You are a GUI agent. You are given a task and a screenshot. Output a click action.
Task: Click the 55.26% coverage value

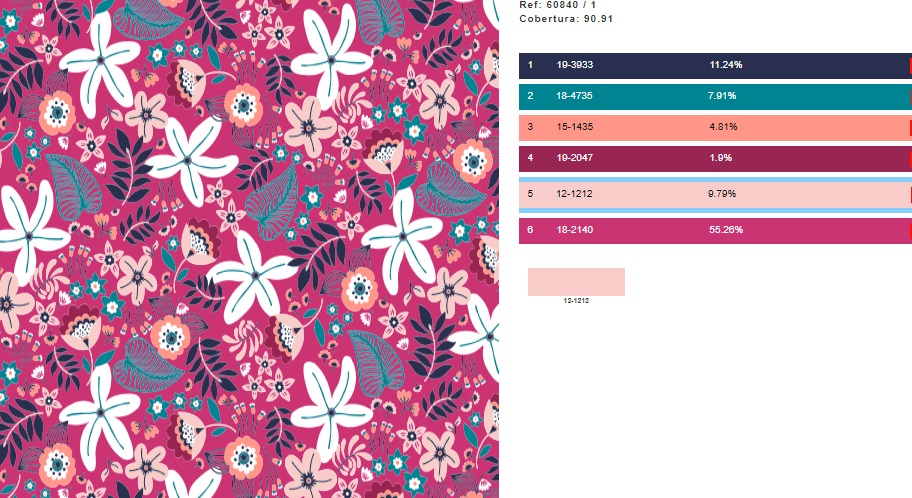point(725,231)
